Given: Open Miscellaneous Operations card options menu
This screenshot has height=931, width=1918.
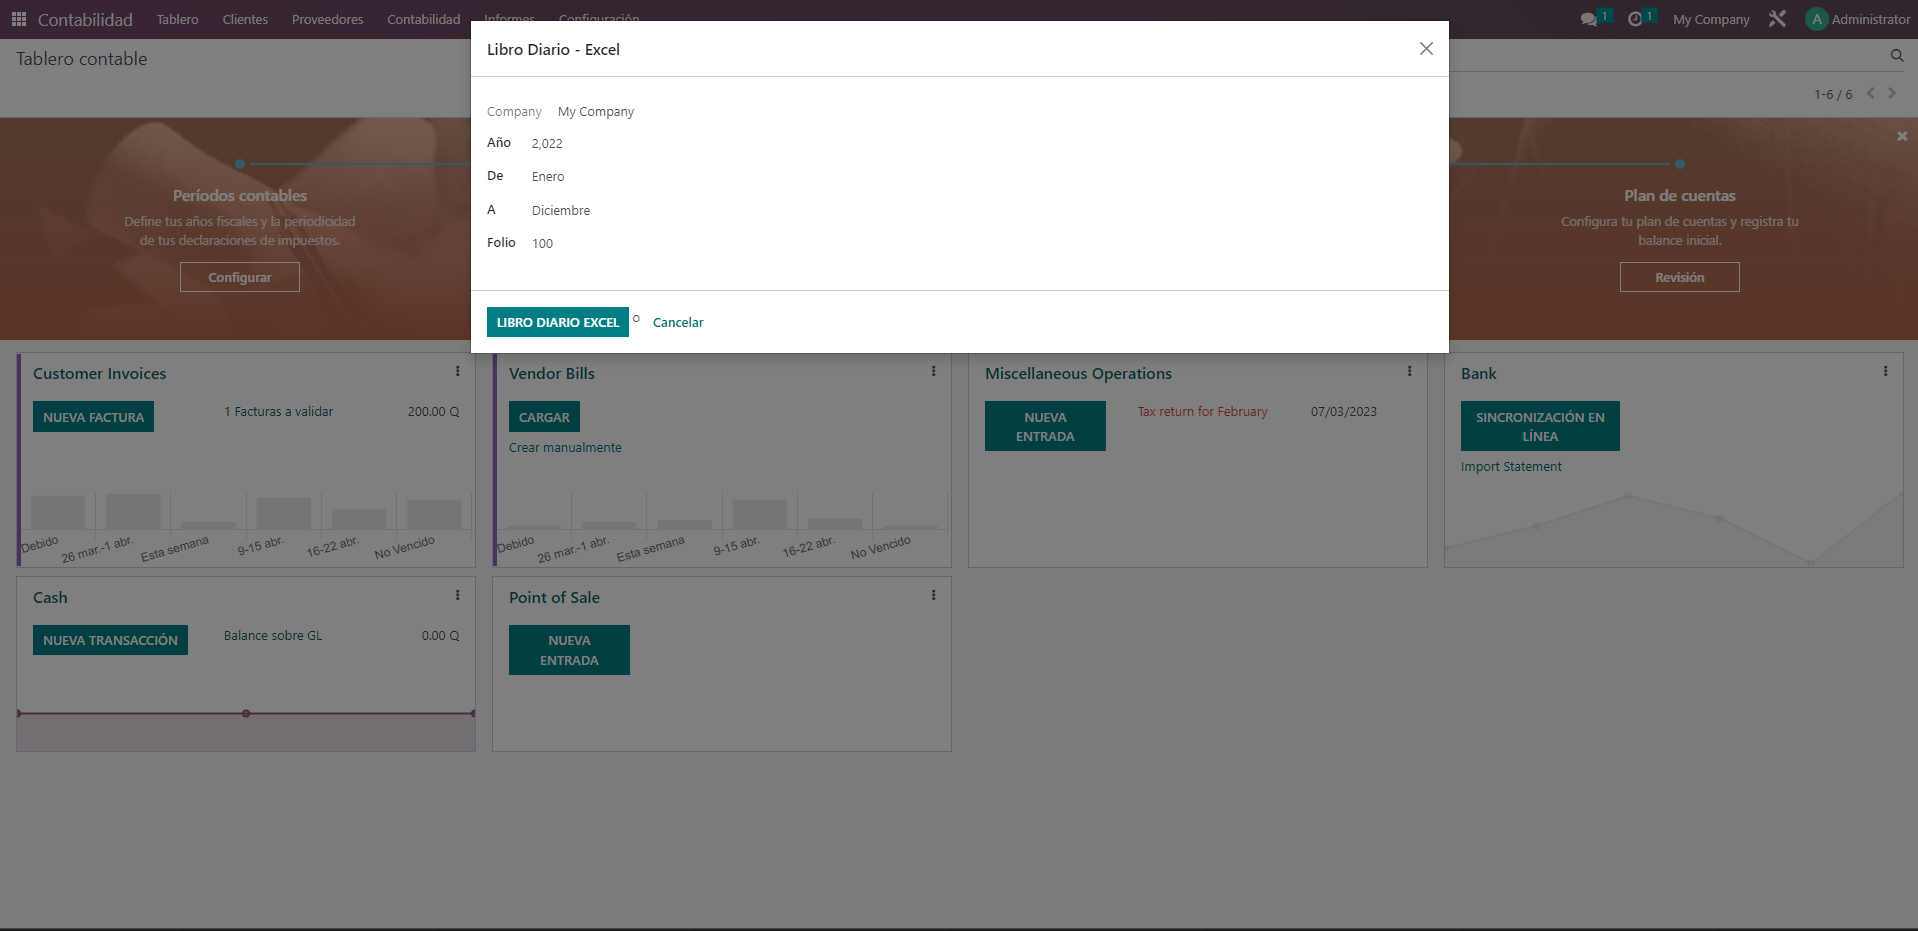Looking at the screenshot, I should point(1409,372).
